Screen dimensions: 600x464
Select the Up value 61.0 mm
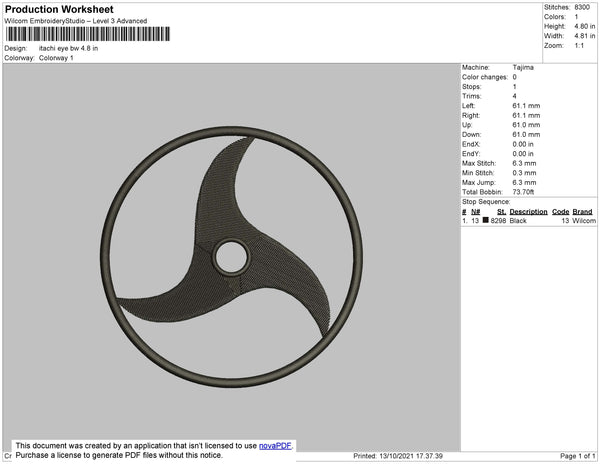526,125
